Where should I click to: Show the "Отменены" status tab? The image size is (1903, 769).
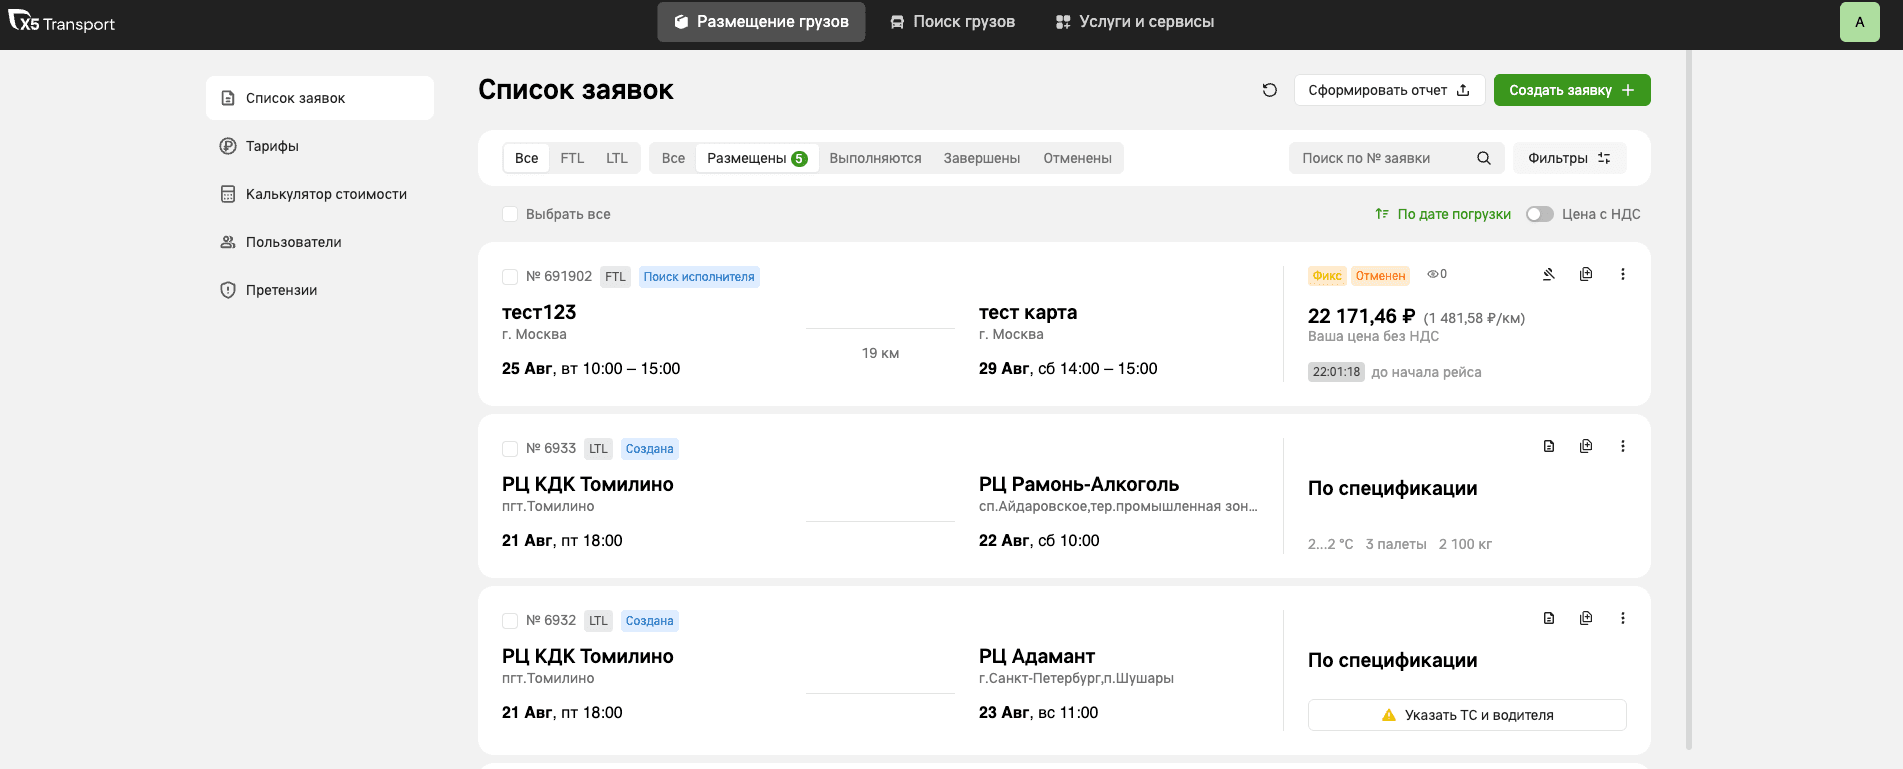coord(1077,158)
